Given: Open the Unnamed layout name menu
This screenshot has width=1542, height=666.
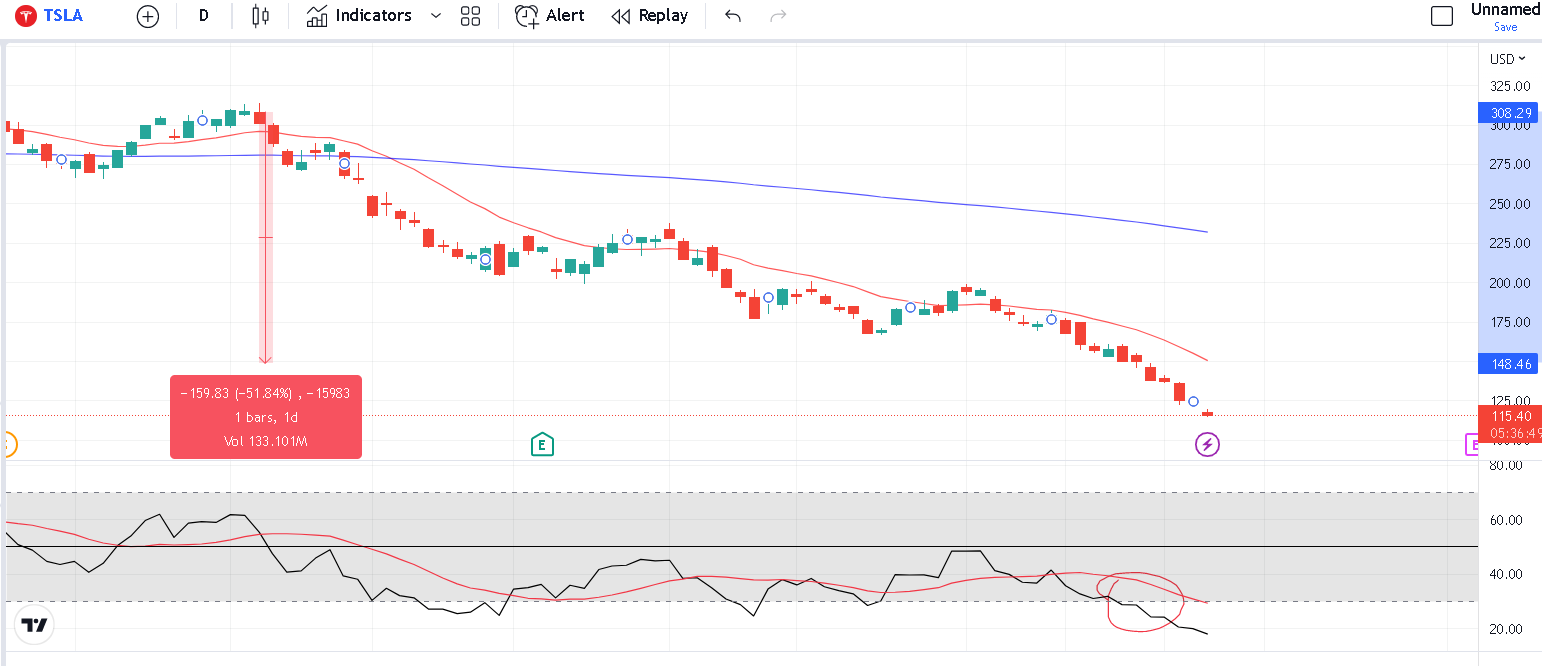Looking at the screenshot, I should (1505, 10).
